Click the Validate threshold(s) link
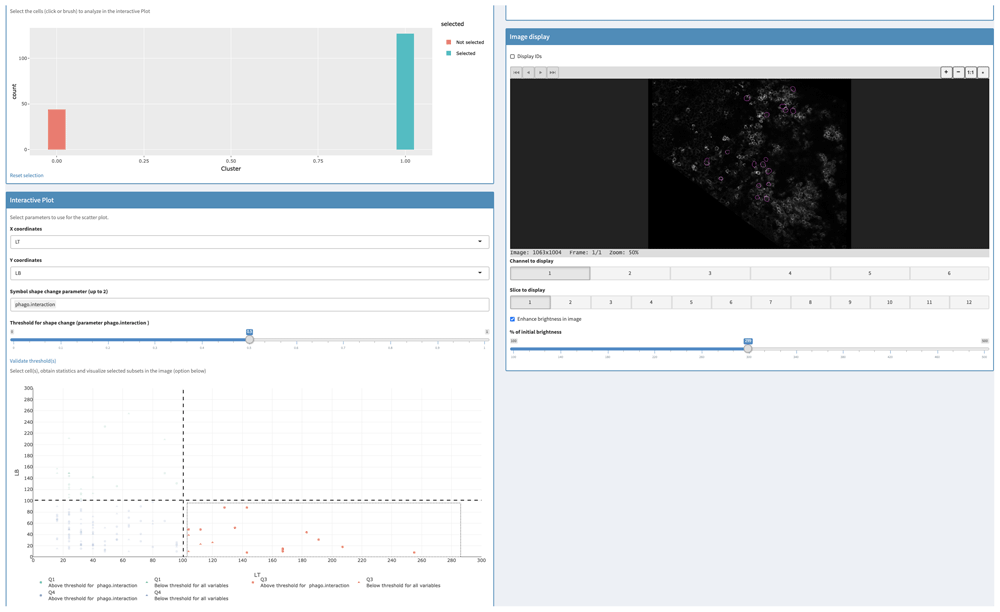The height and width of the screenshot is (612, 1000). click(x=33, y=361)
